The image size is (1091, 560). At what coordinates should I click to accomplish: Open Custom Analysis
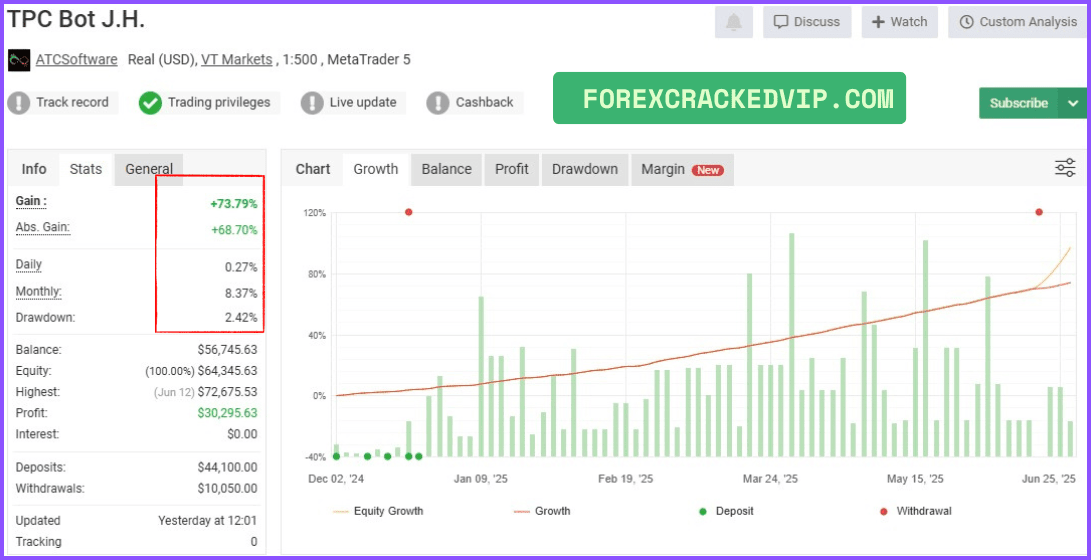[x=1018, y=22]
